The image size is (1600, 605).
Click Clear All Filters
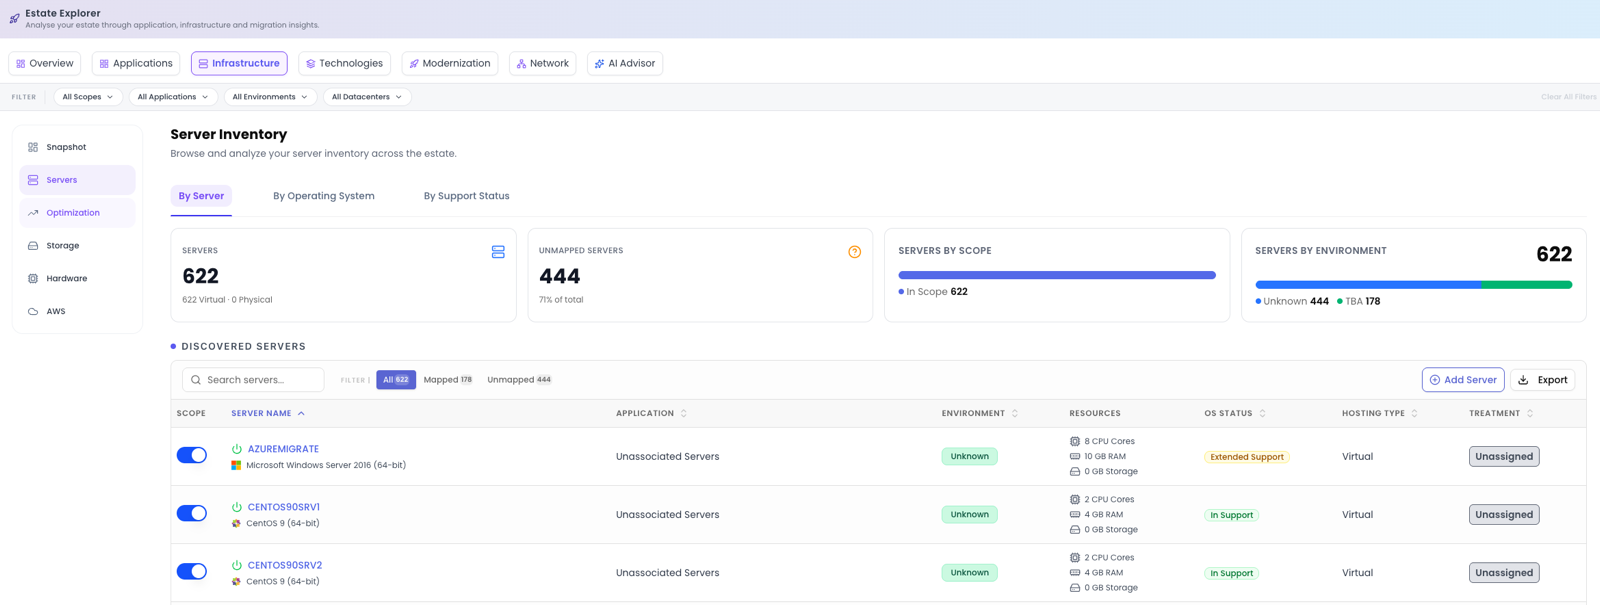click(1568, 97)
